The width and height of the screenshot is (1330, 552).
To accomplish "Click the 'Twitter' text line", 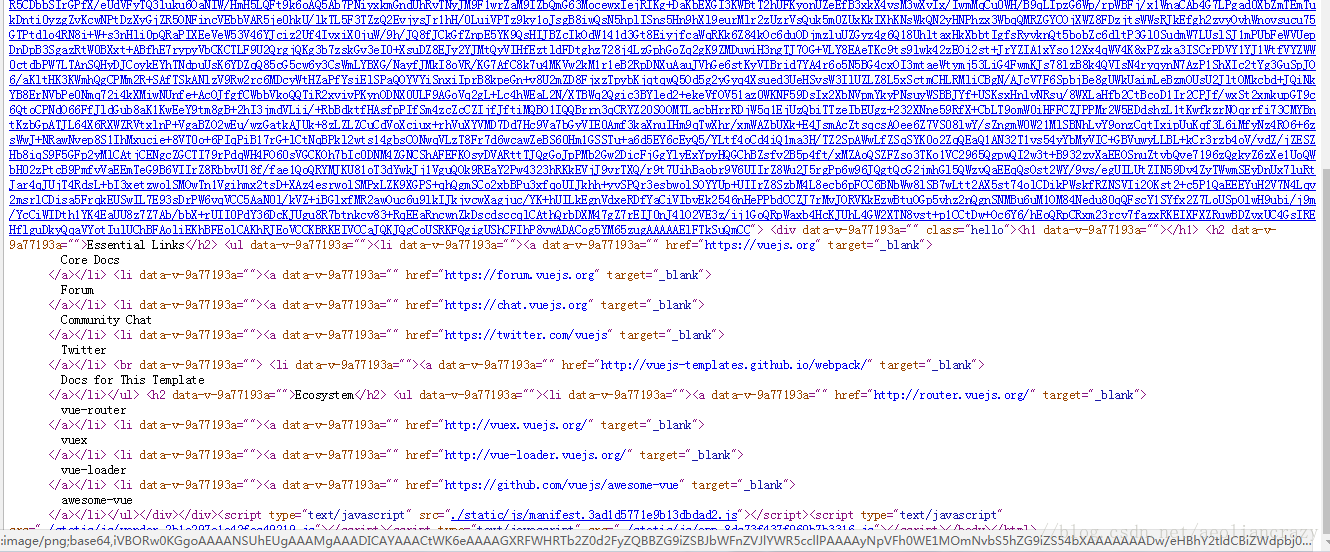I will tap(83, 350).
